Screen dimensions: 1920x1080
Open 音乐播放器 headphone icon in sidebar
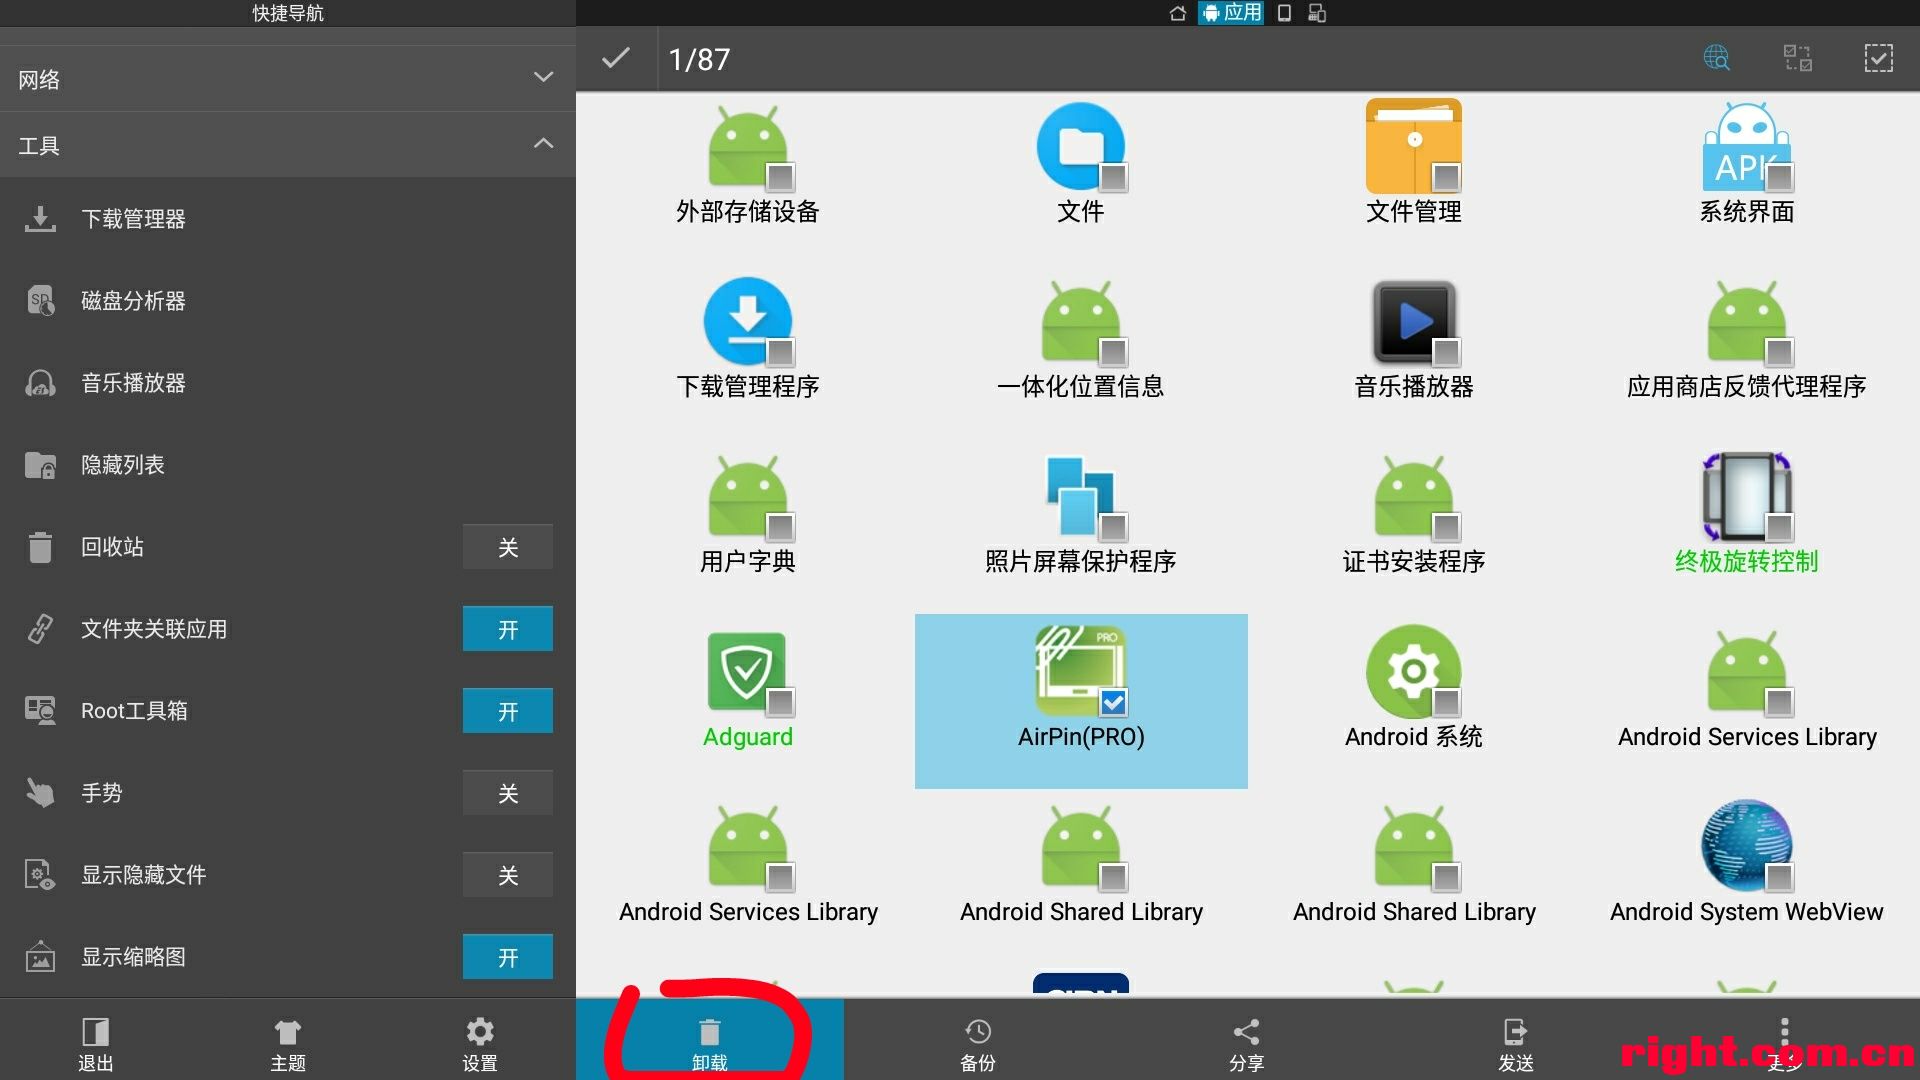40,383
